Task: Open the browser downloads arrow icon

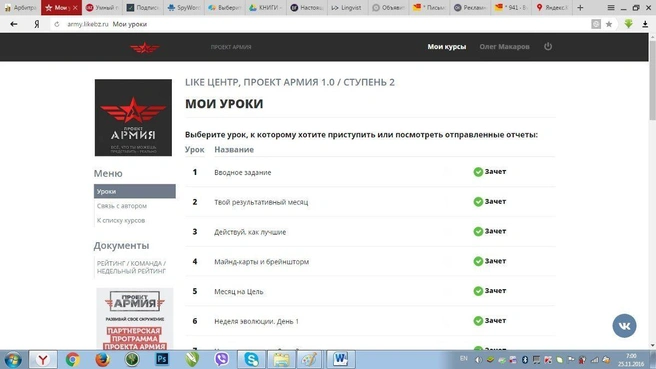Action: (x=645, y=24)
